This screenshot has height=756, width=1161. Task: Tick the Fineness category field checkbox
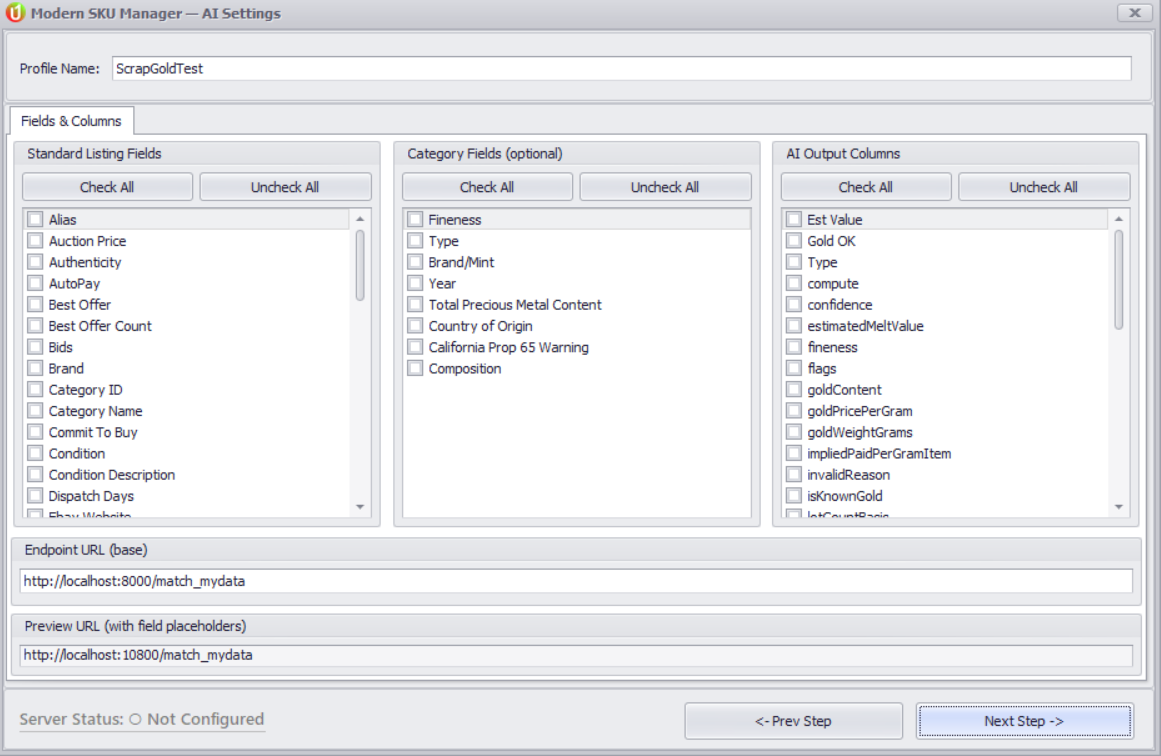[415, 219]
